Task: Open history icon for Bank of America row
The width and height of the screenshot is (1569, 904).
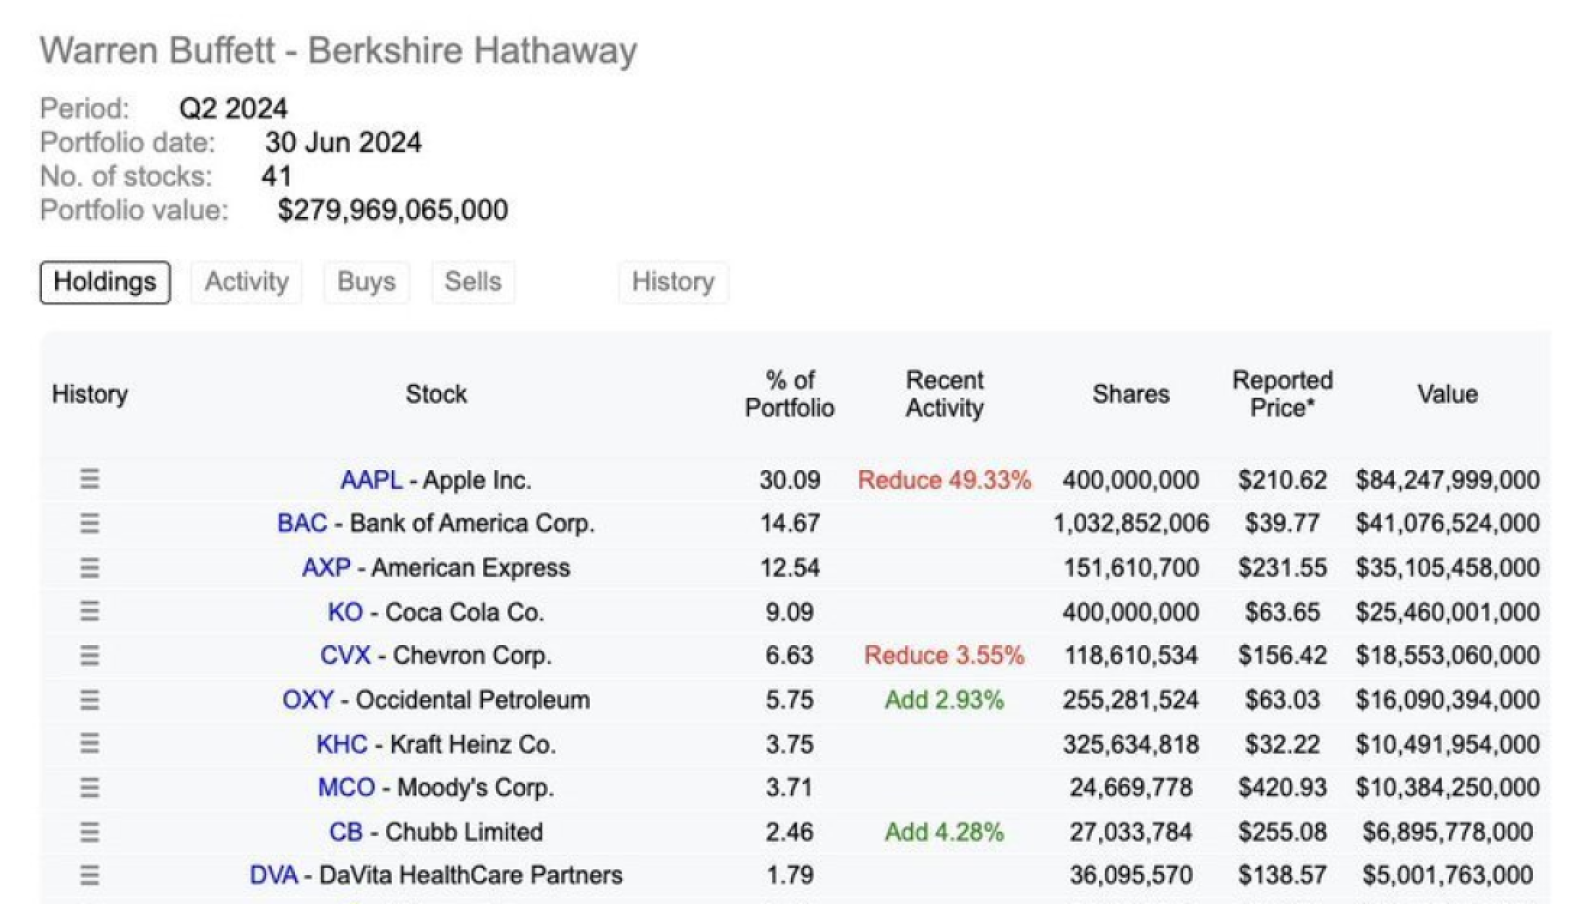Action: pyautogui.click(x=89, y=523)
